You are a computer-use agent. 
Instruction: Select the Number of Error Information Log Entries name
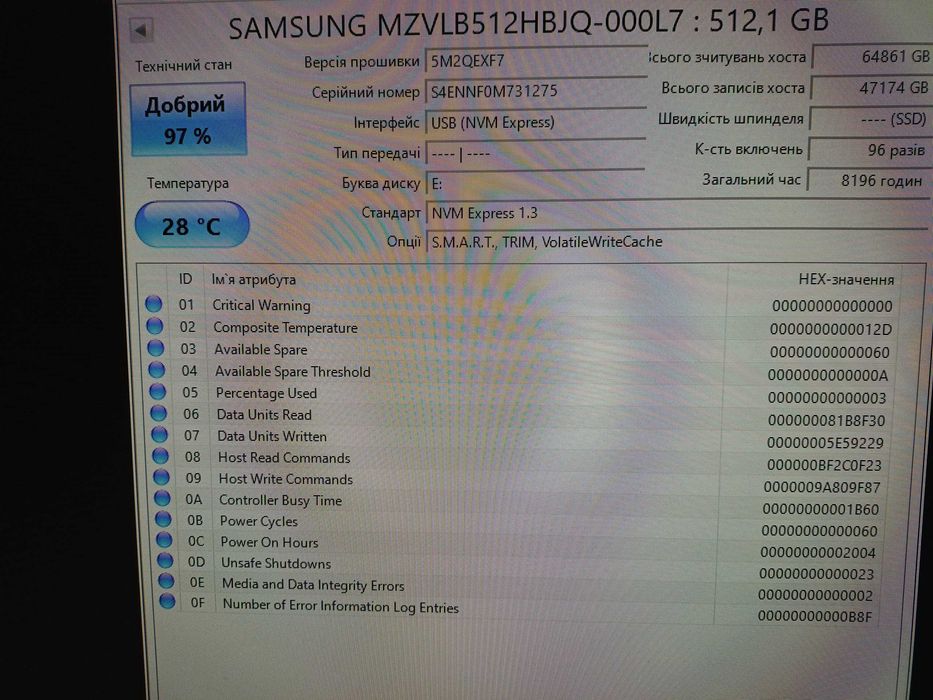341,606
